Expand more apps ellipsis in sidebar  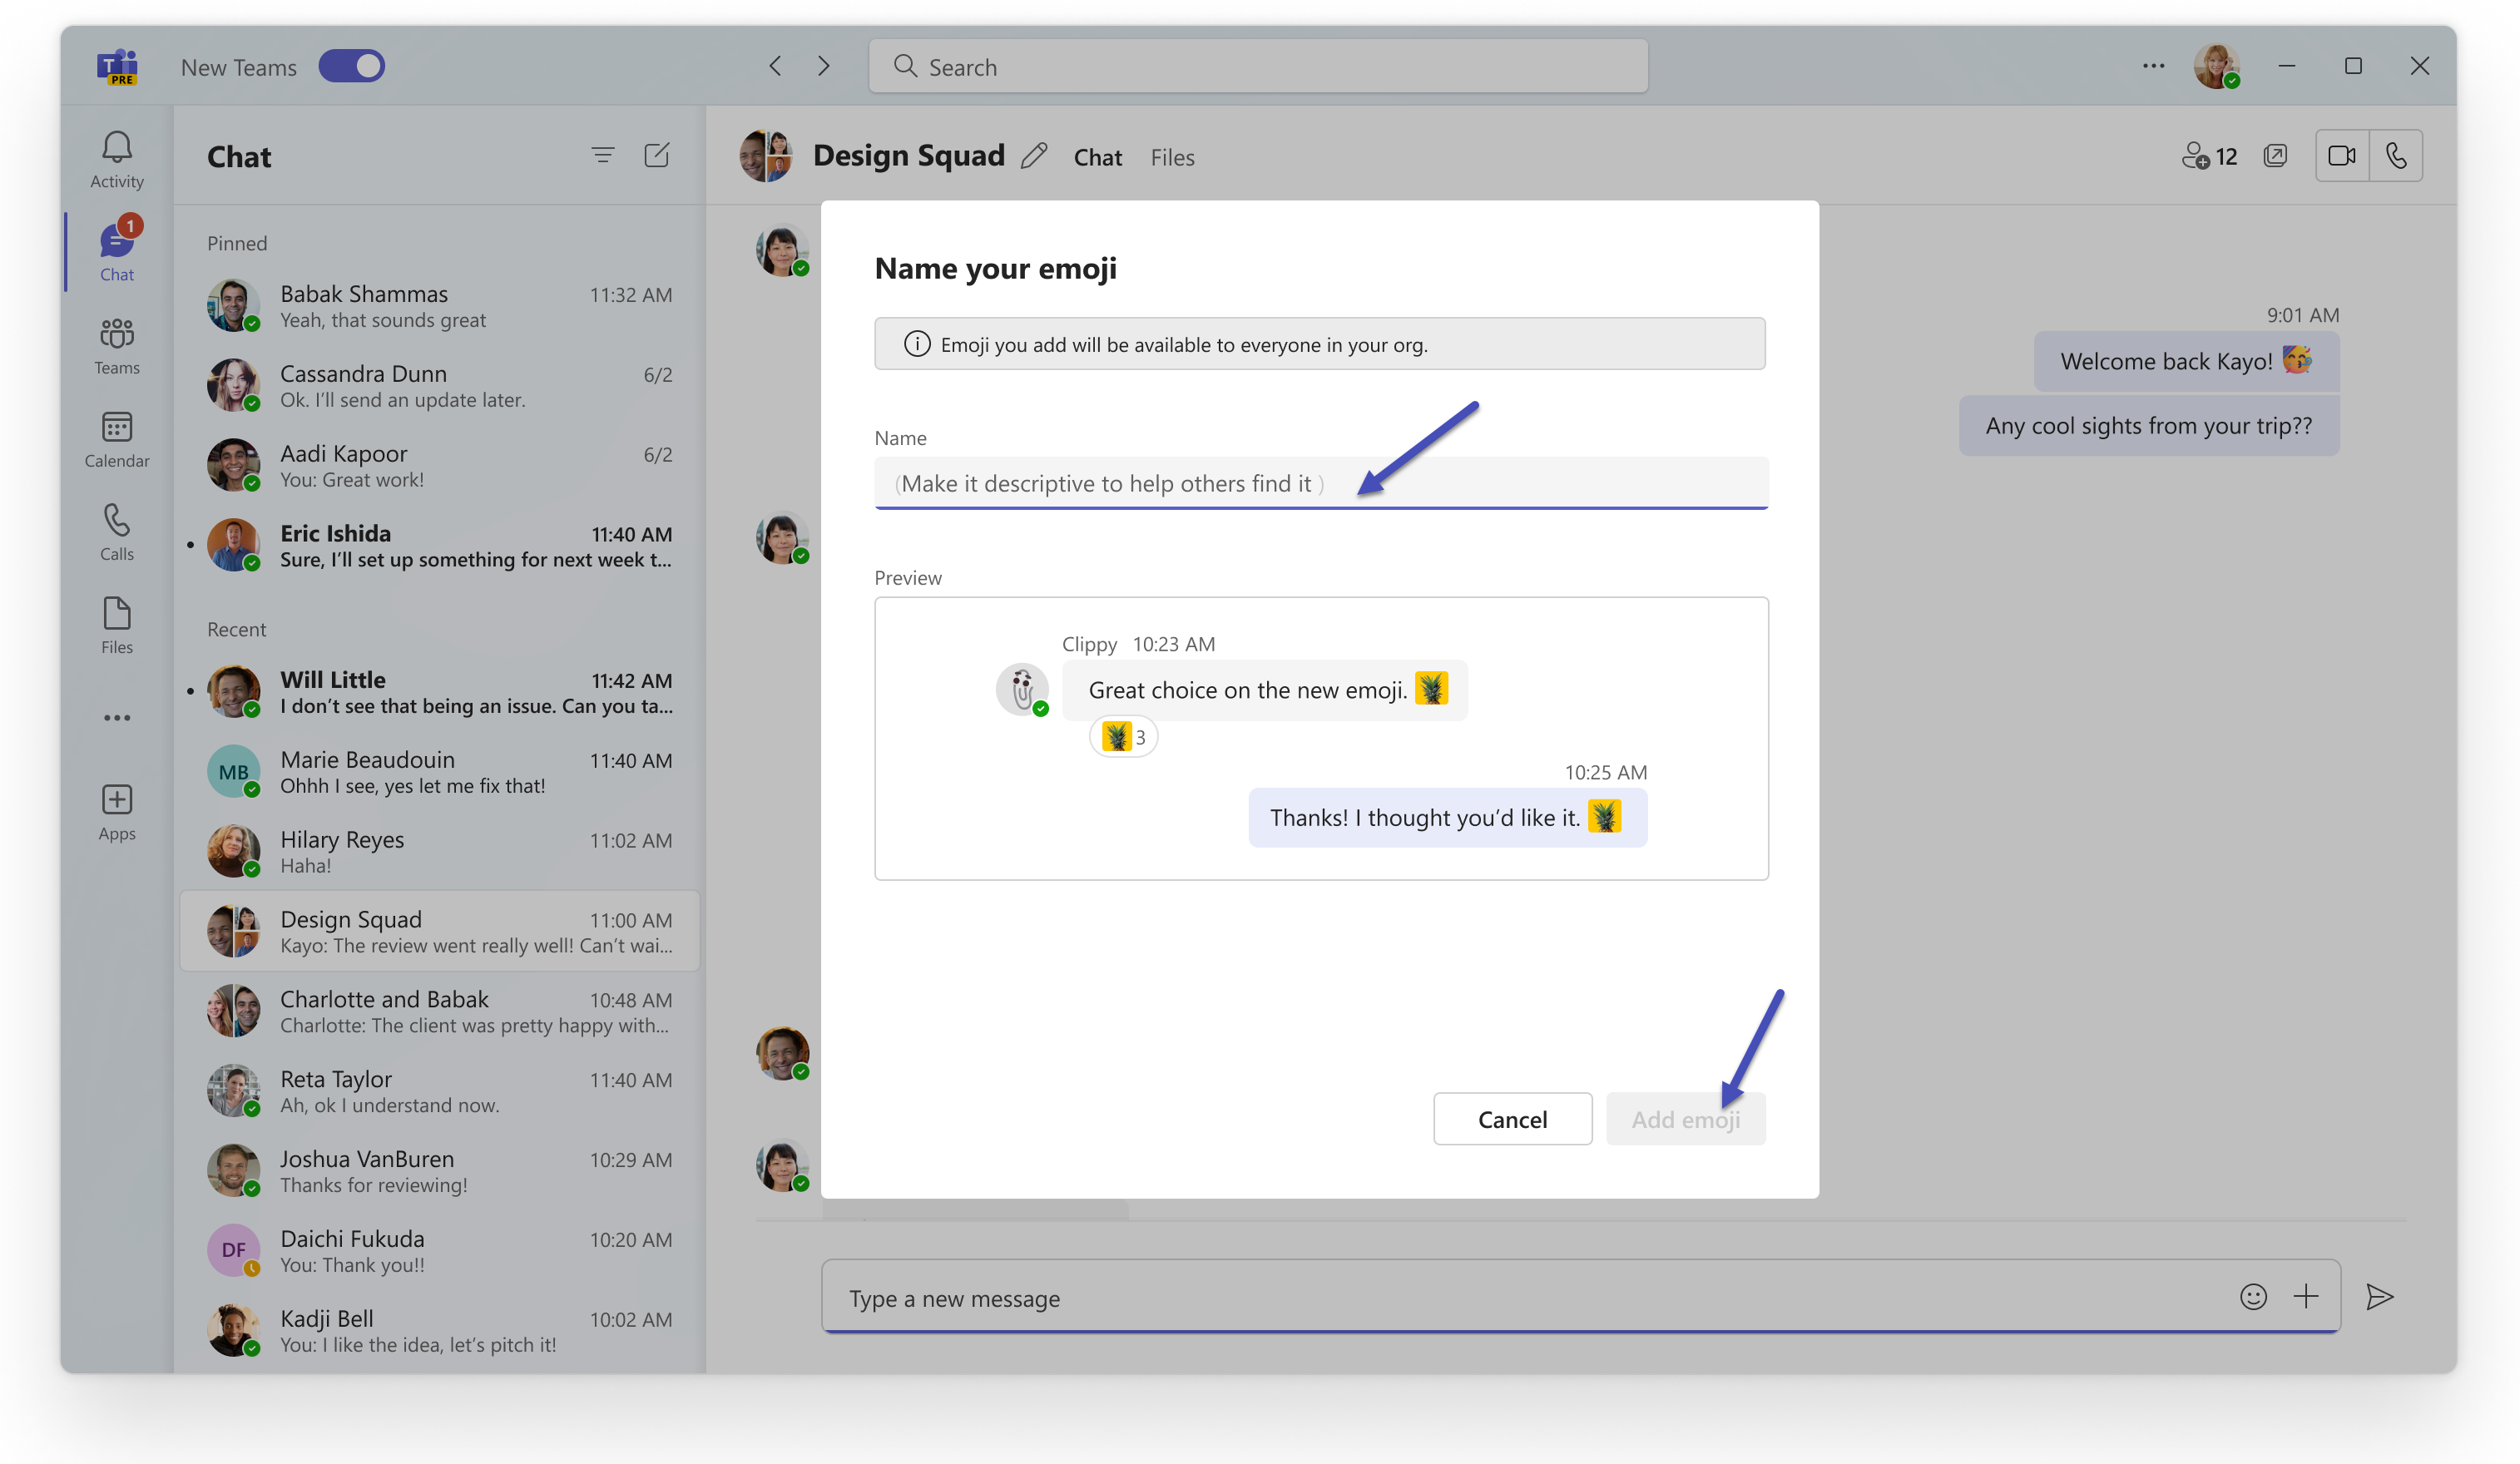(116, 717)
